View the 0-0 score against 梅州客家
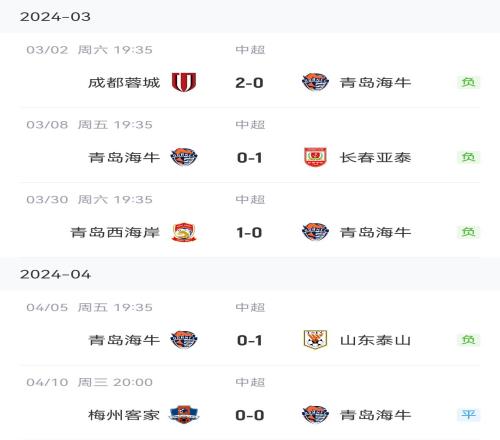500x440 pixels. (x=250, y=415)
